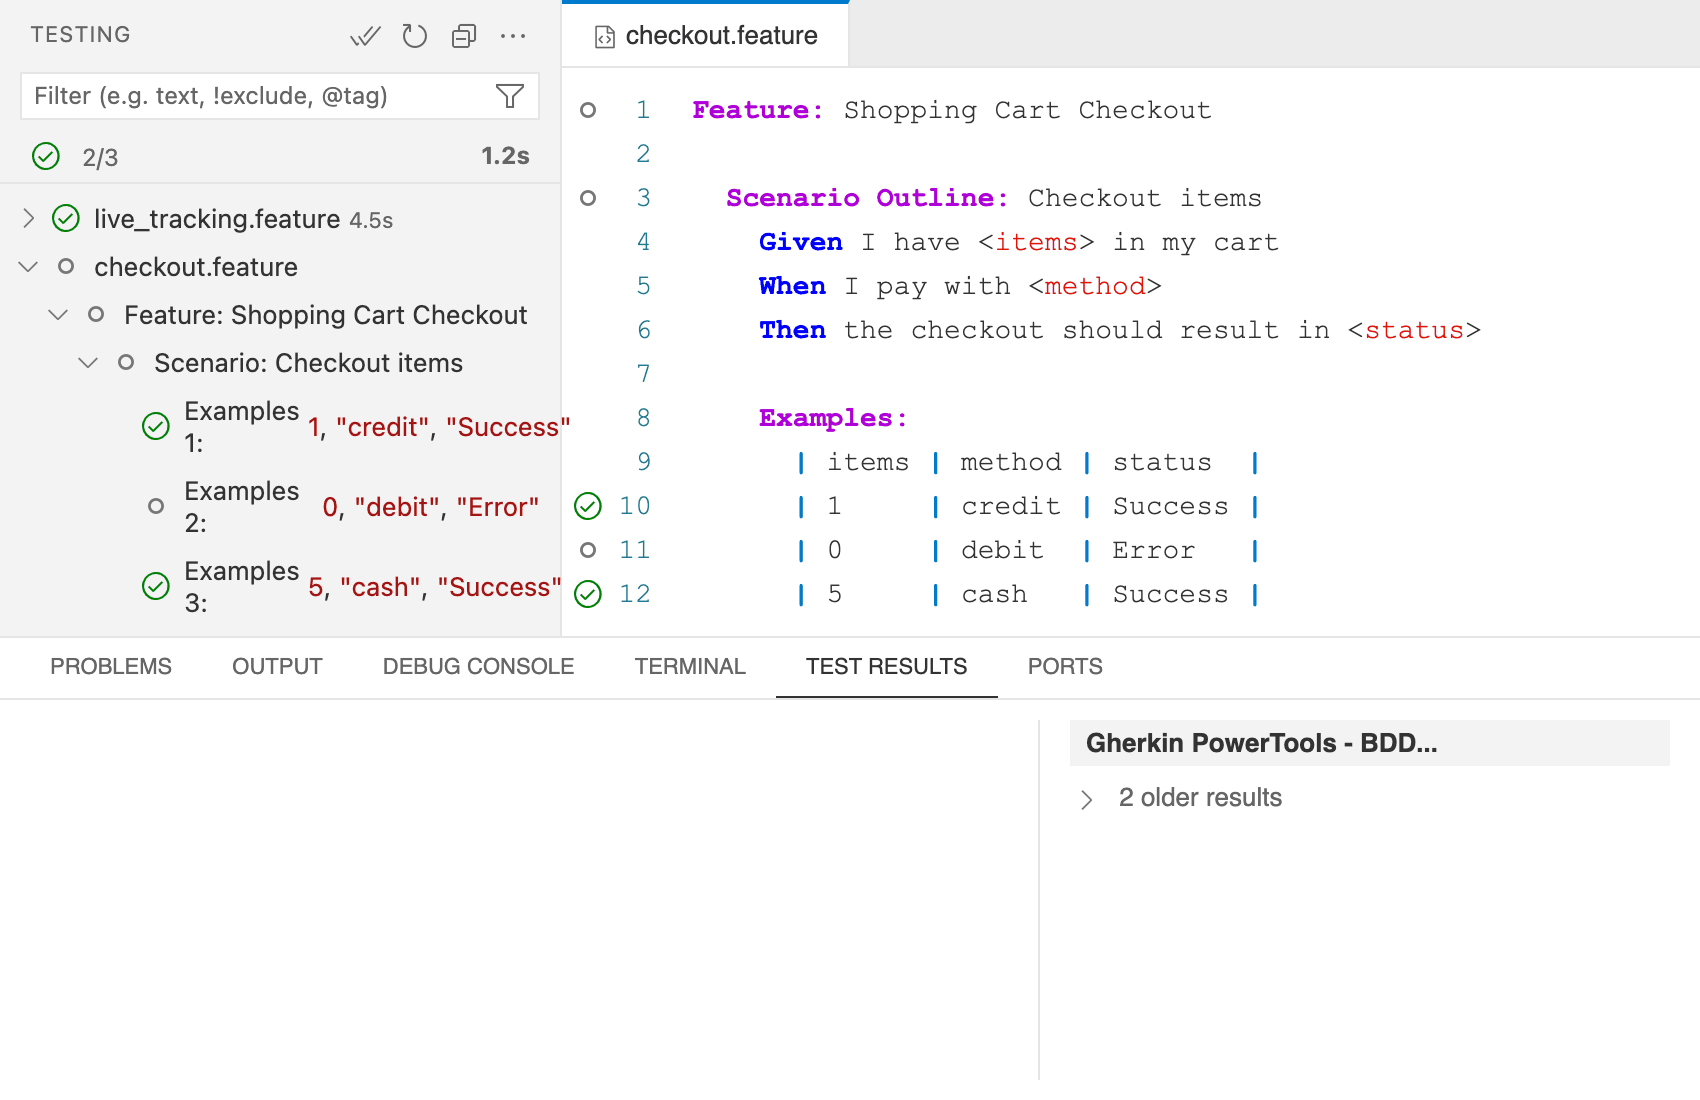This screenshot has width=1700, height=1100.
Task: Click gutter test icon on line 3
Action: click(x=588, y=198)
